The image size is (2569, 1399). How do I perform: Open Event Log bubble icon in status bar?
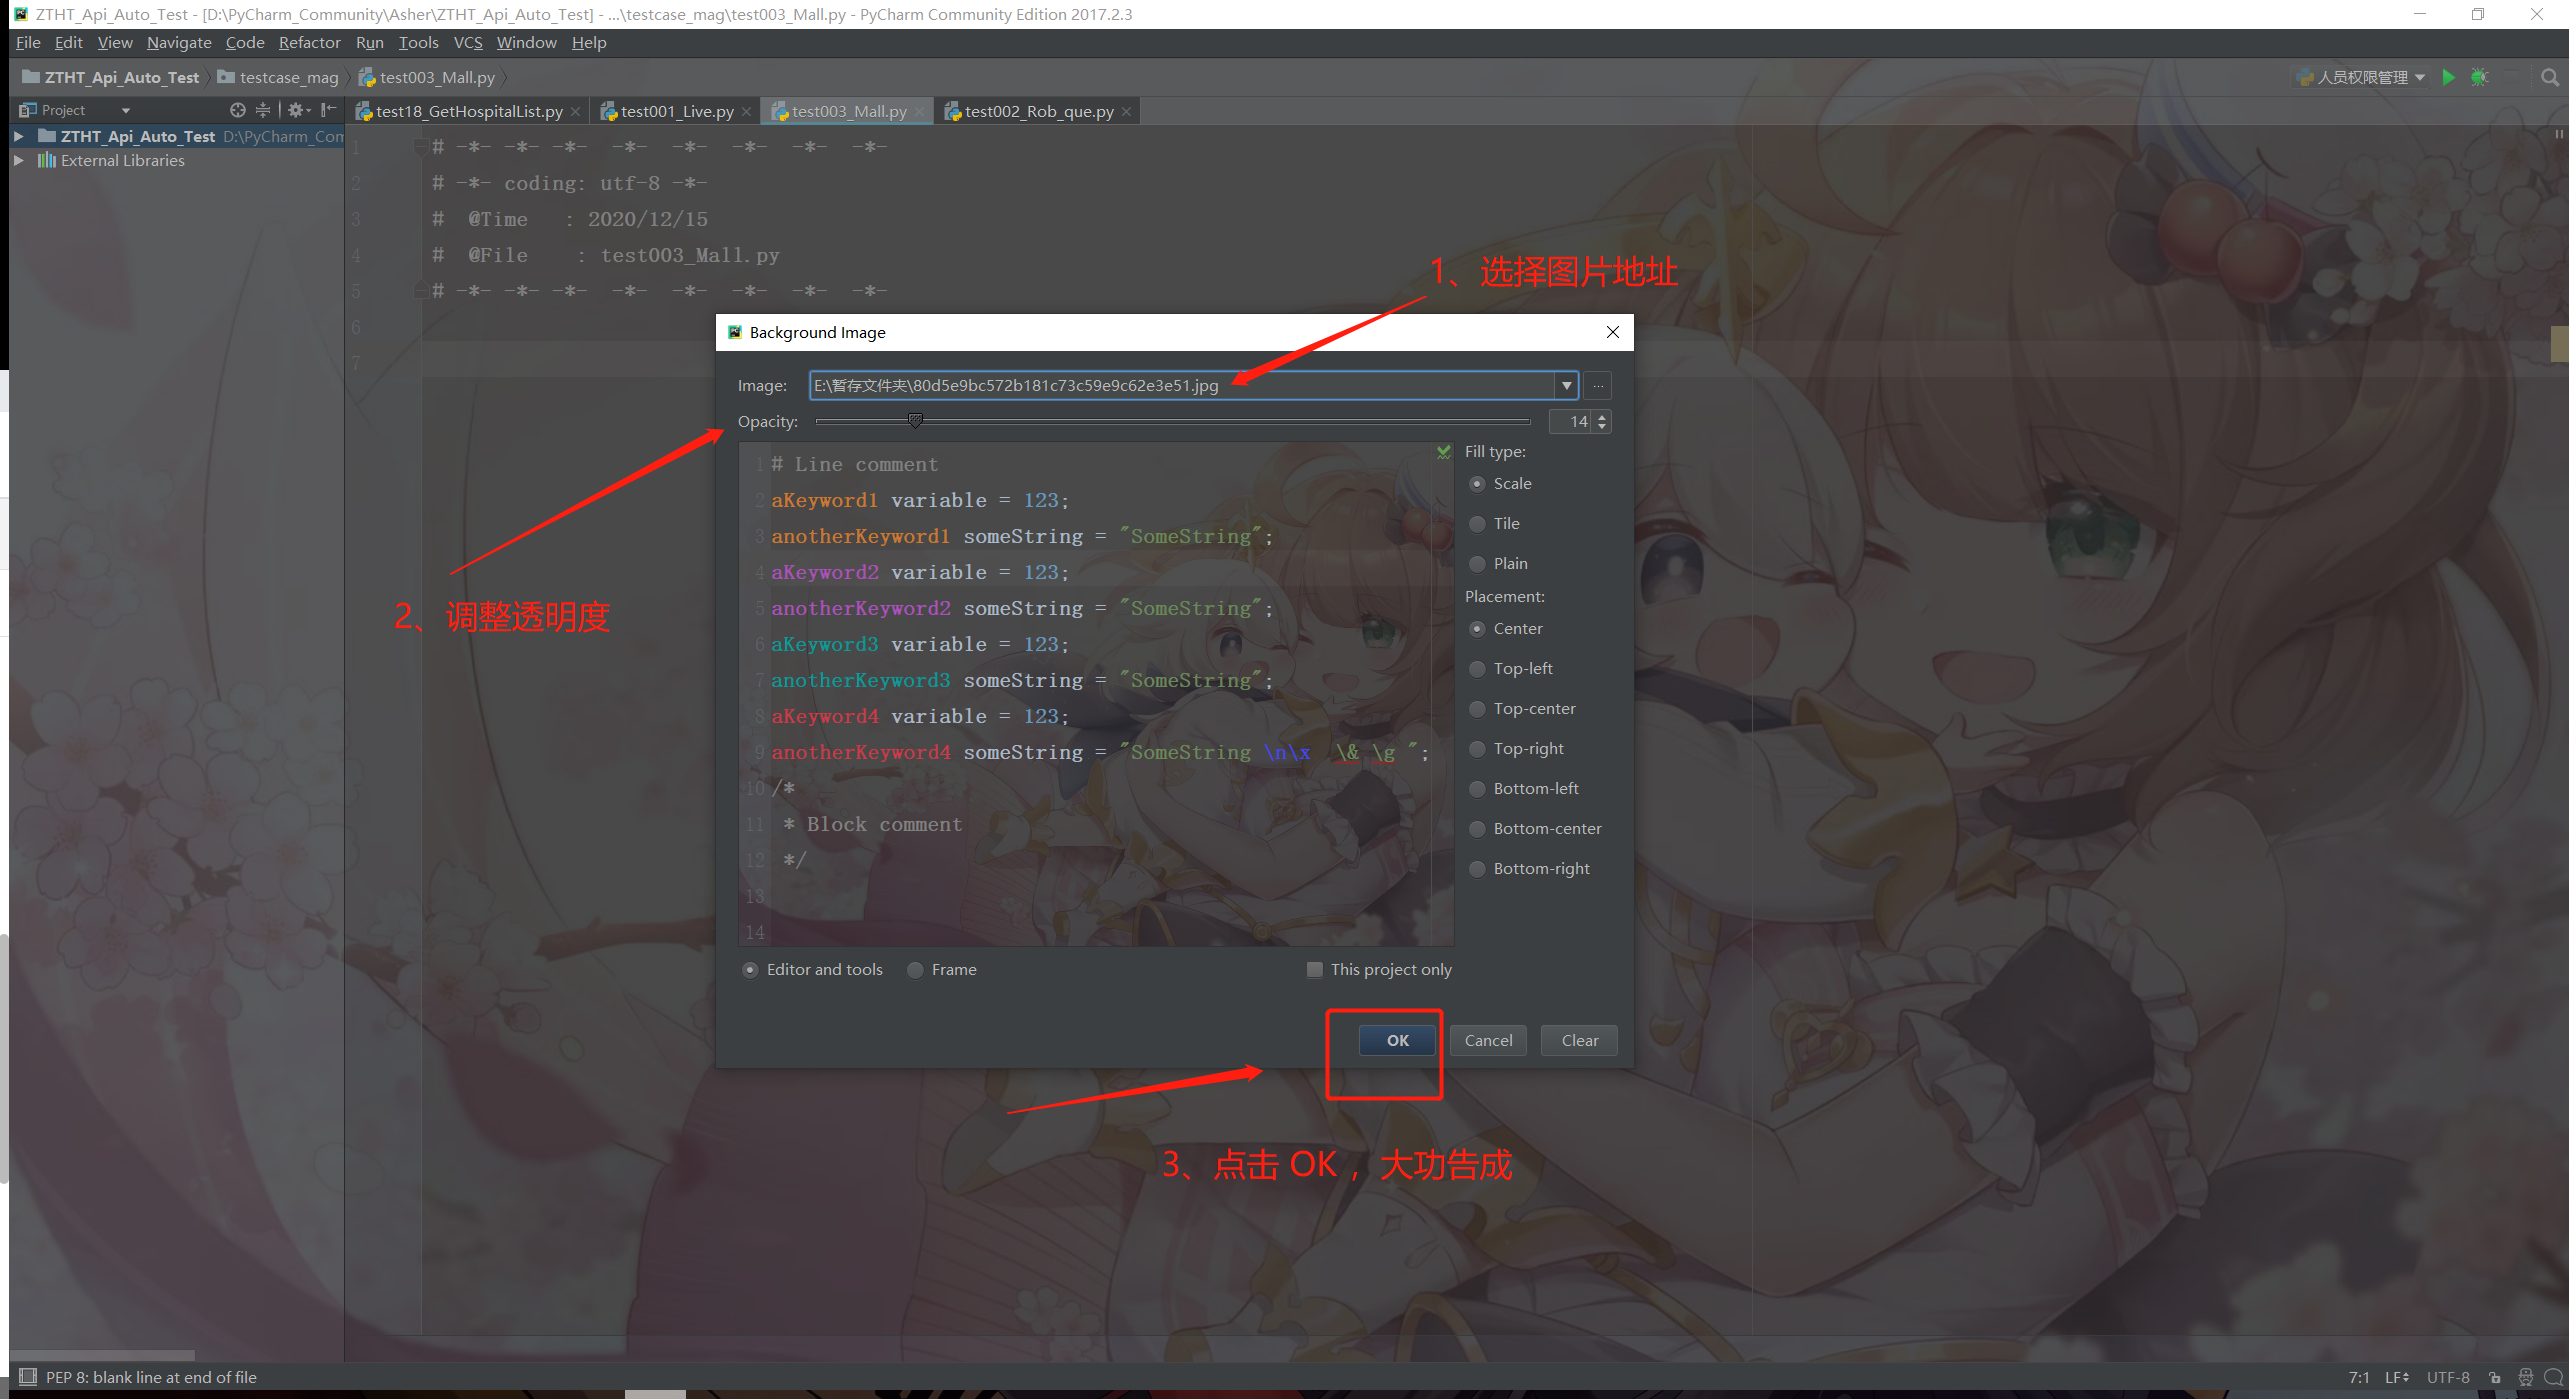click(x=2551, y=1377)
